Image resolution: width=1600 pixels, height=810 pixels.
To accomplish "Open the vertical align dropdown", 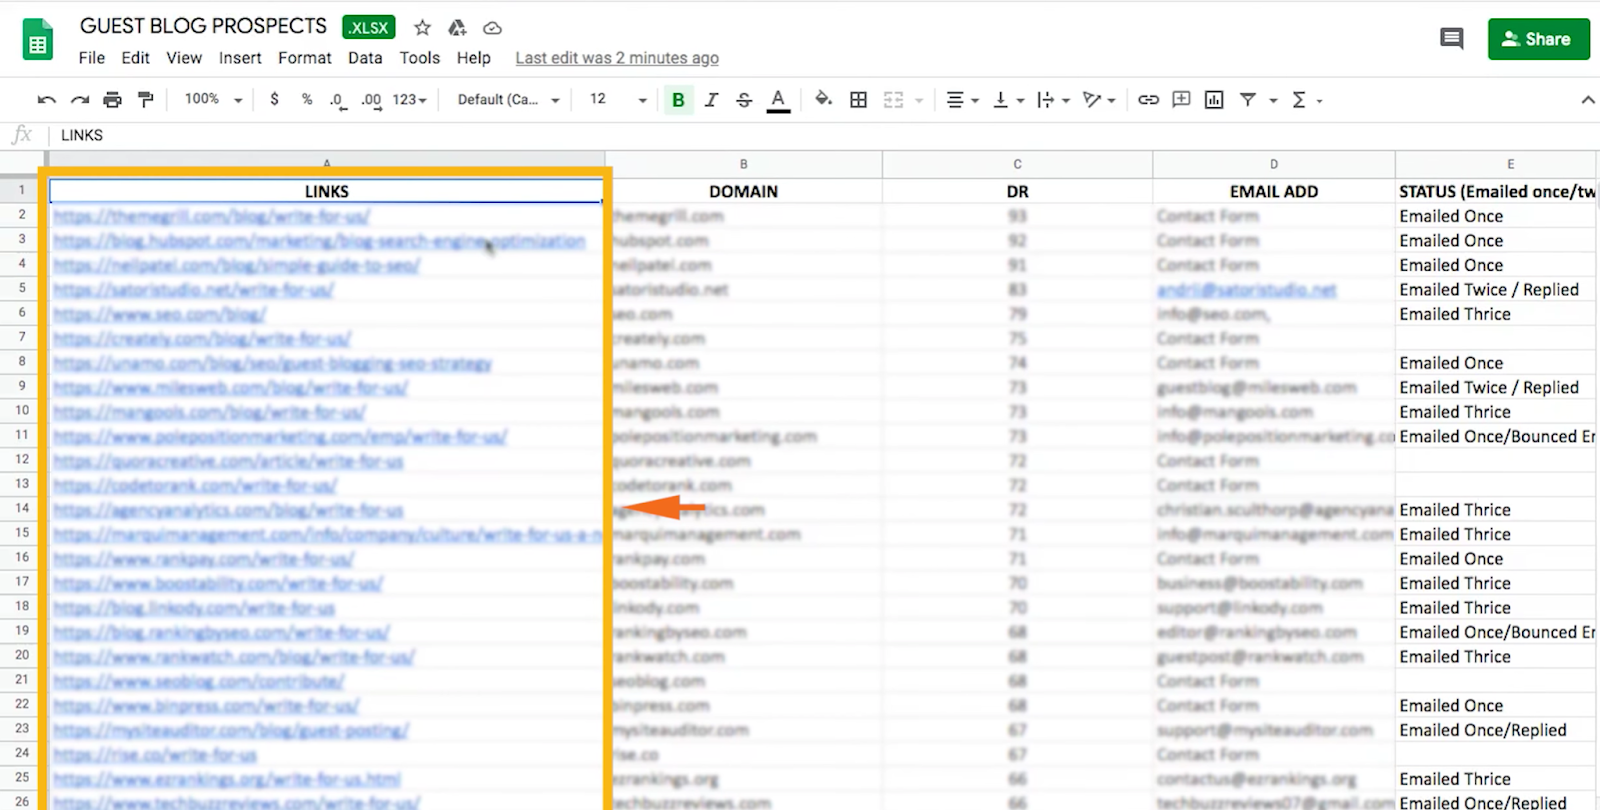I will (1008, 100).
